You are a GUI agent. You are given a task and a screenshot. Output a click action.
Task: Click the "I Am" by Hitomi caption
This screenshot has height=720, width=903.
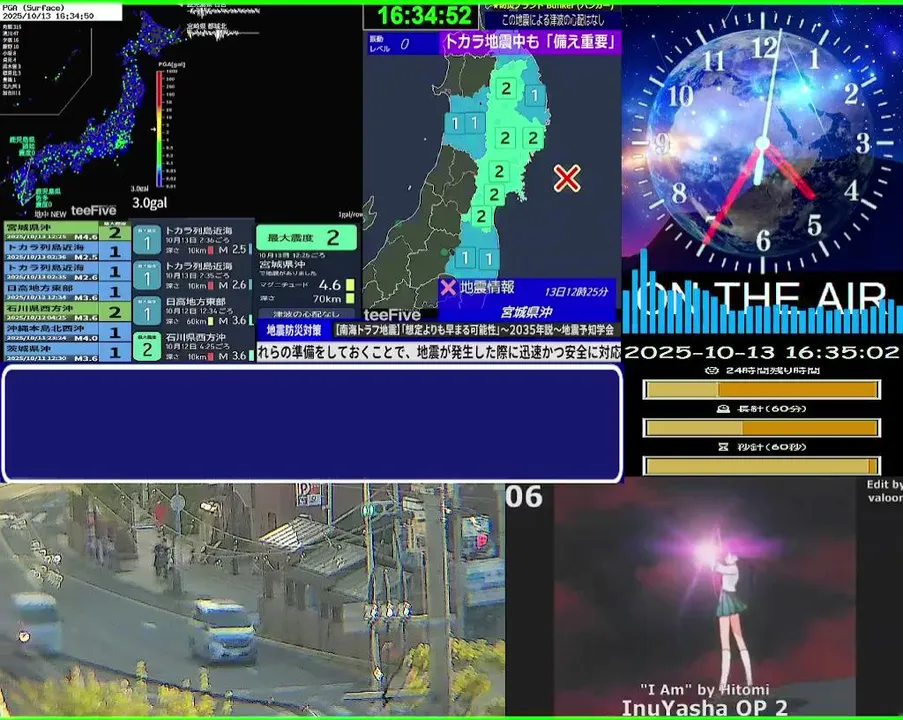click(x=704, y=689)
